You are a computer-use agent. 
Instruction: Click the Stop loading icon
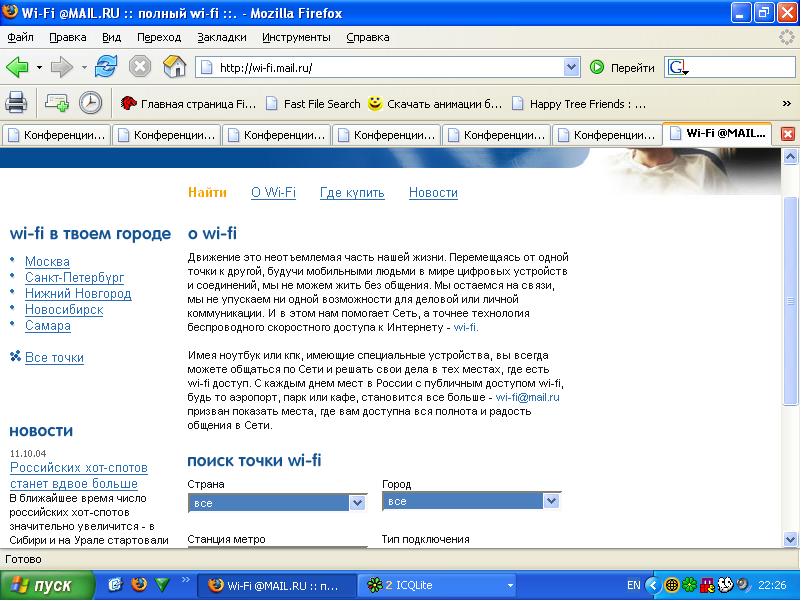click(139, 66)
